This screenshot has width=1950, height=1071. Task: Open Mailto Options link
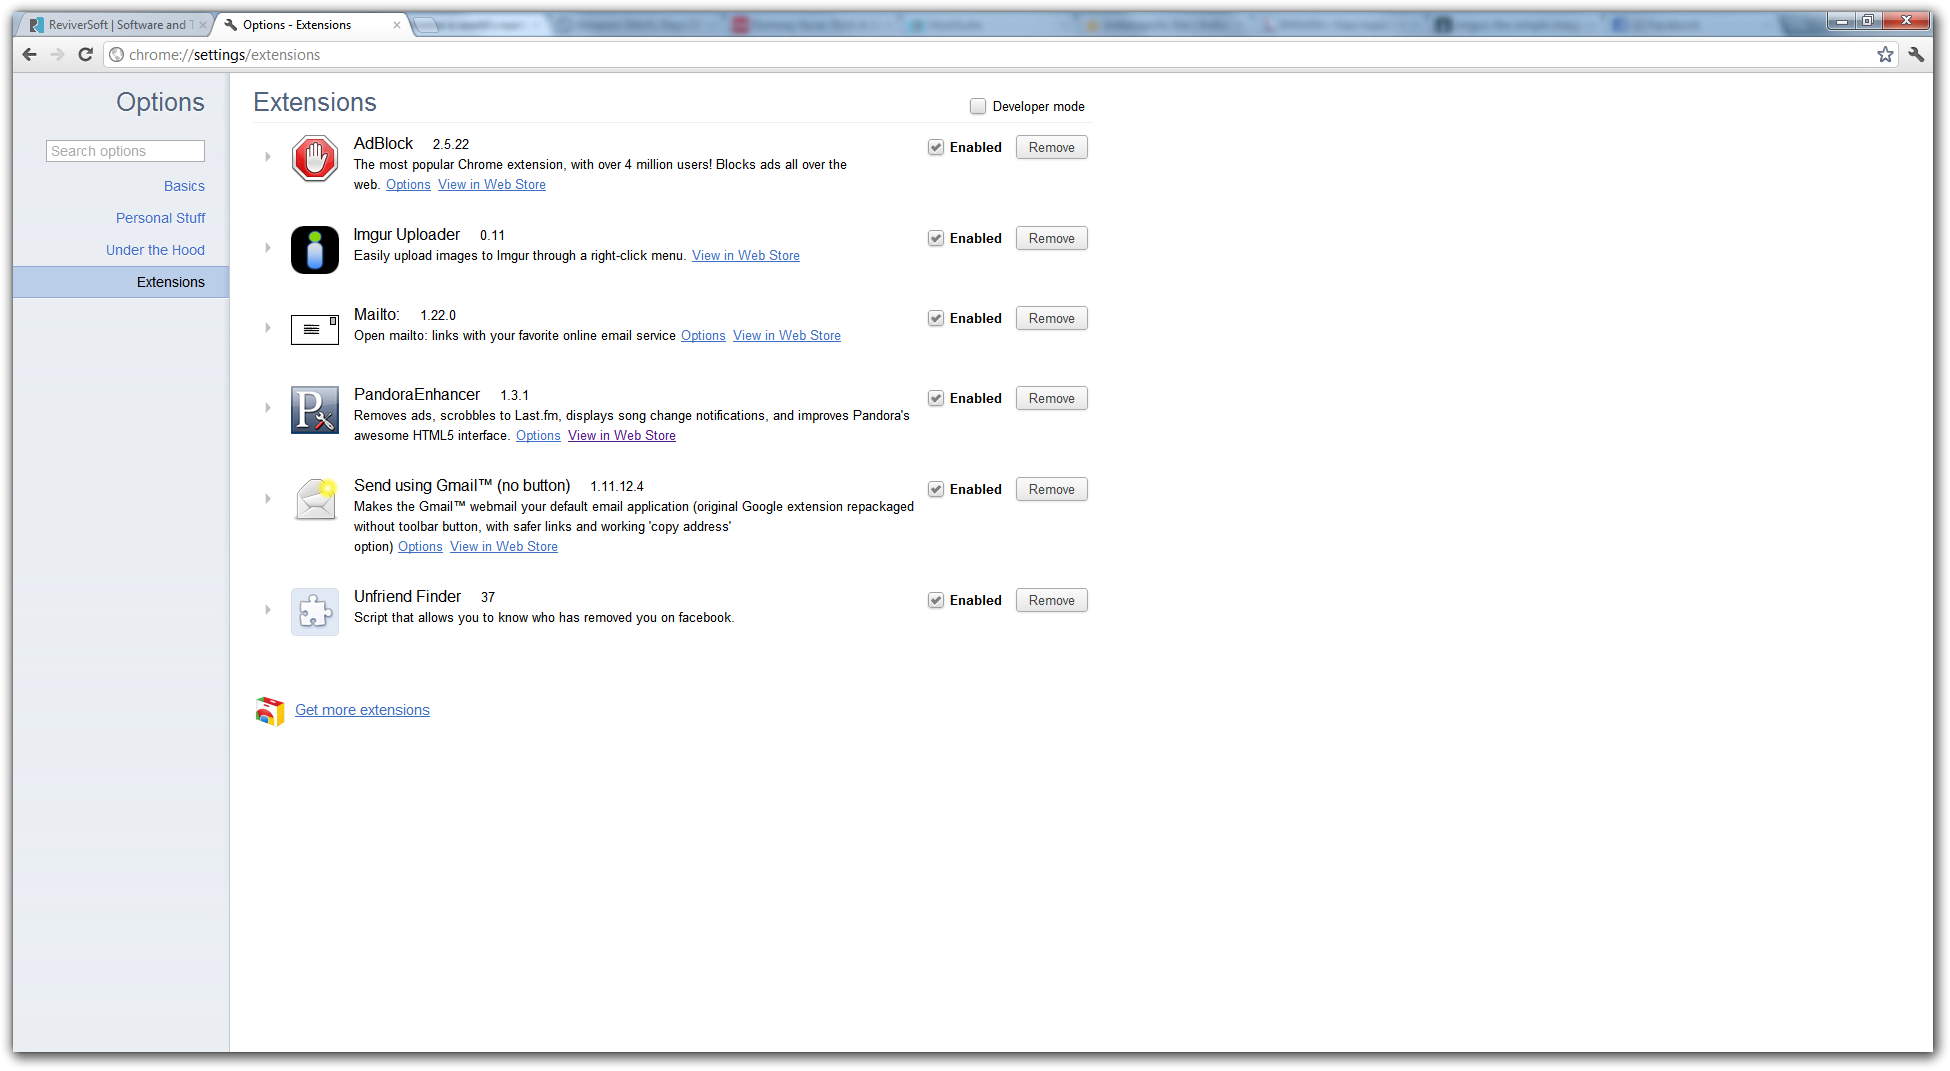[703, 336]
